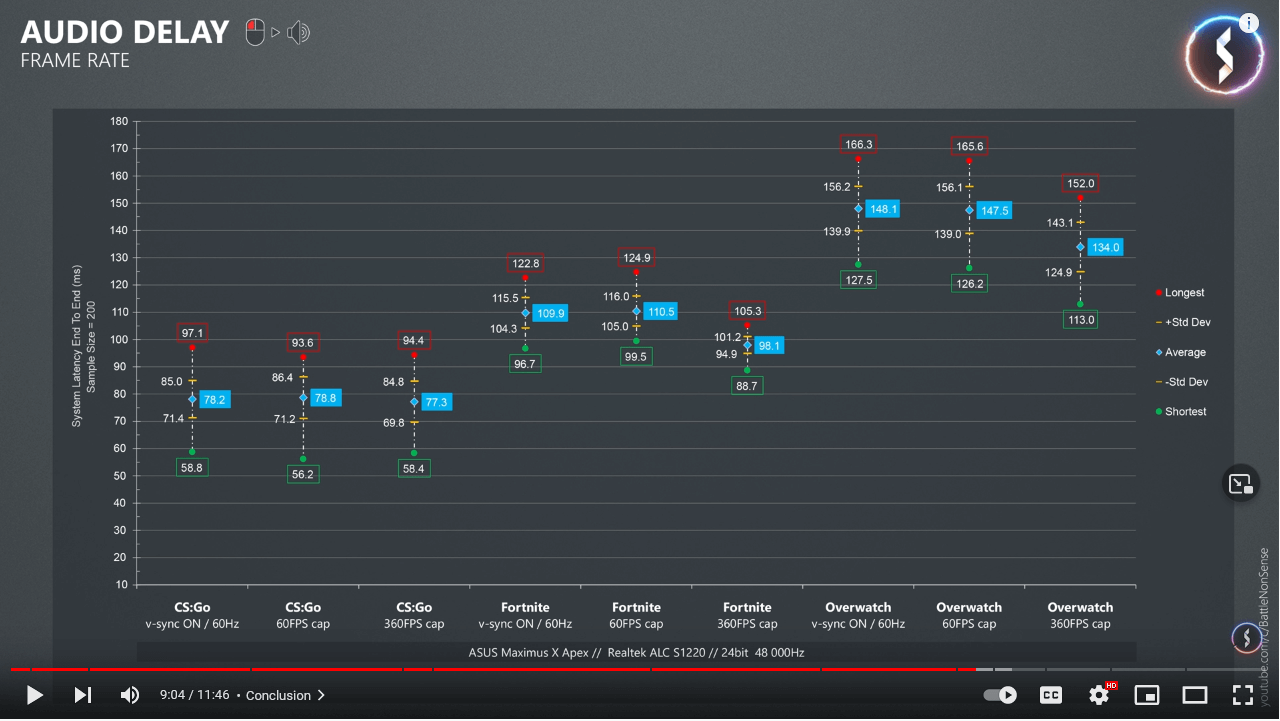Open the player Settings gear
1280x721 pixels.
(1098, 695)
